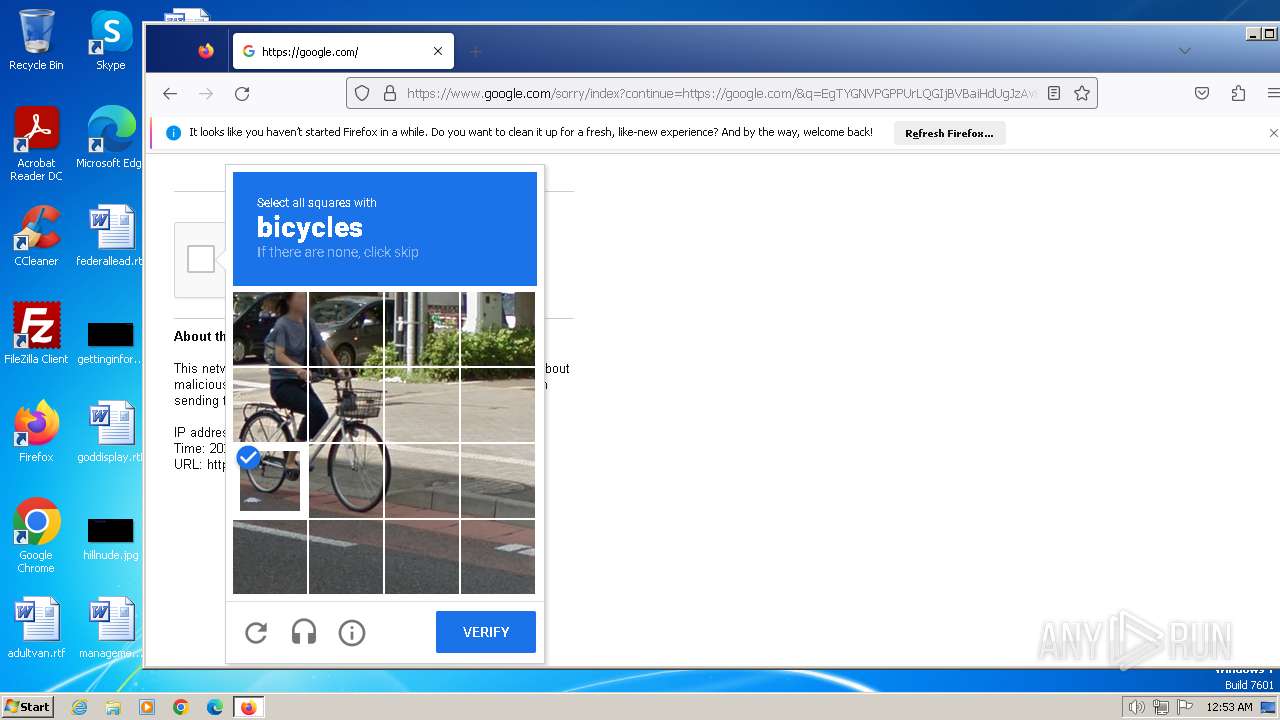This screenshot has width=1280, height=720.
Task: Select the tile with the bicycle front basket
Action: [346, 405]
